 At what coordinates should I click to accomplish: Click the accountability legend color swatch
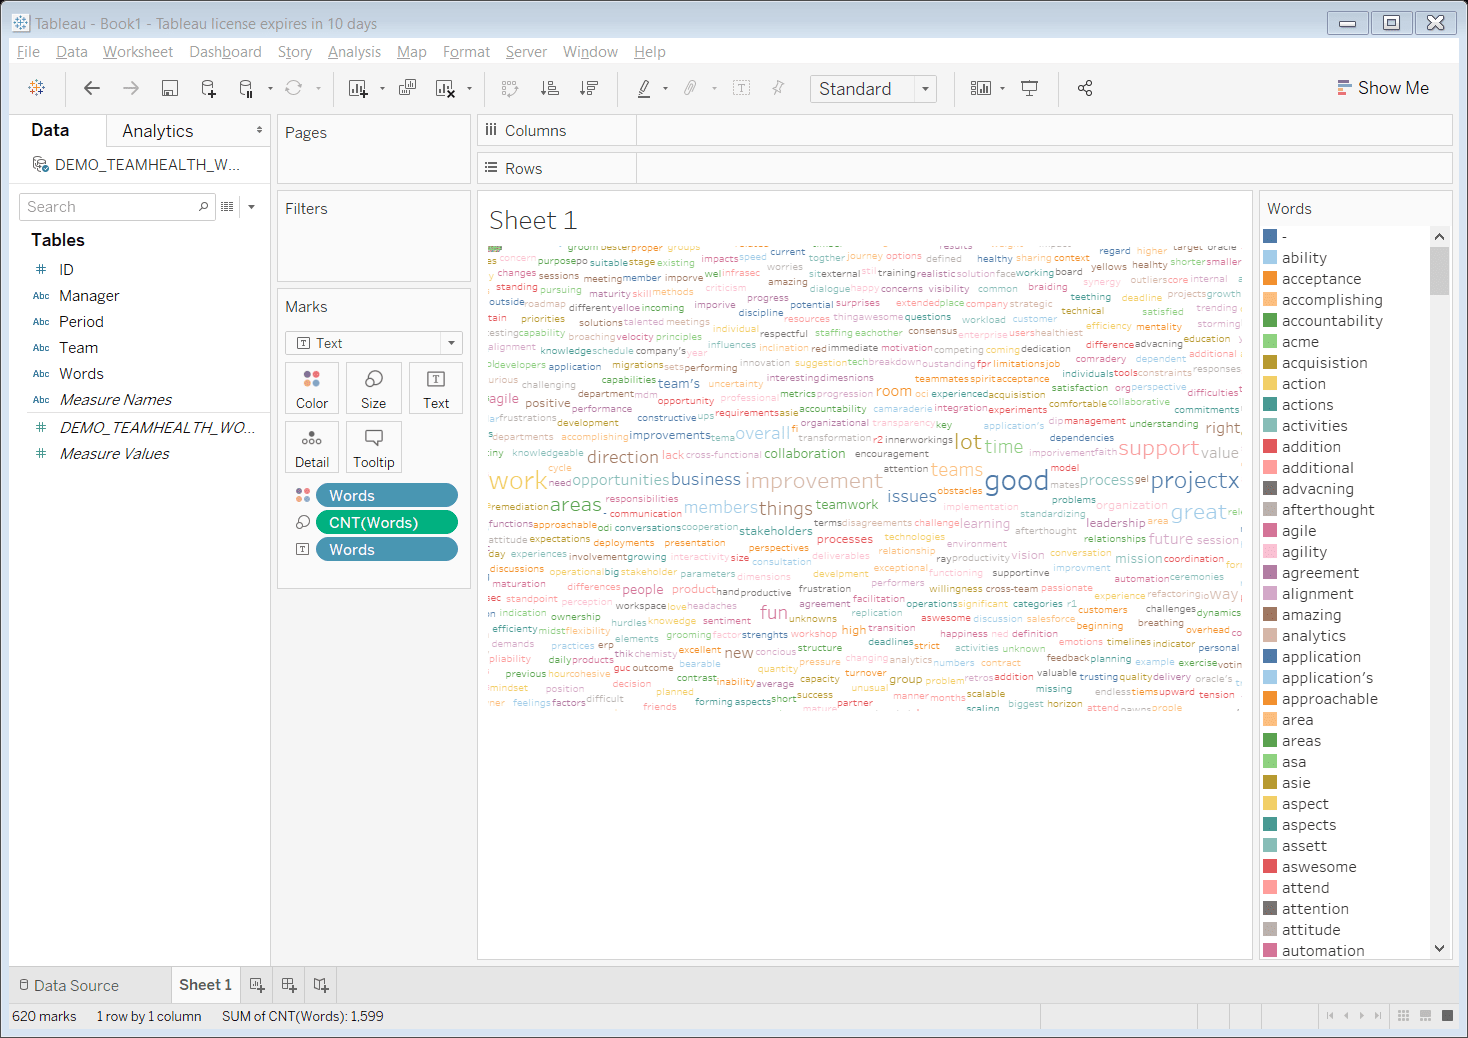[1270, 320]
